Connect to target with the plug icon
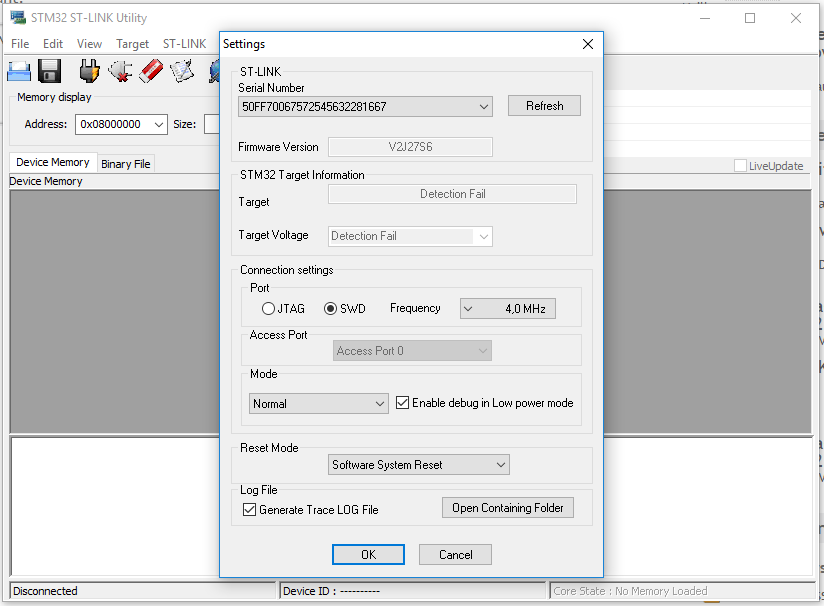Viewport: 824px width, 606px height. click(89, 71)
